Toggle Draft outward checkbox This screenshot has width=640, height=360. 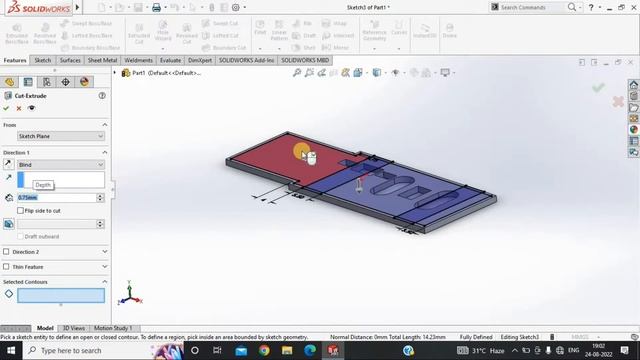20,236
